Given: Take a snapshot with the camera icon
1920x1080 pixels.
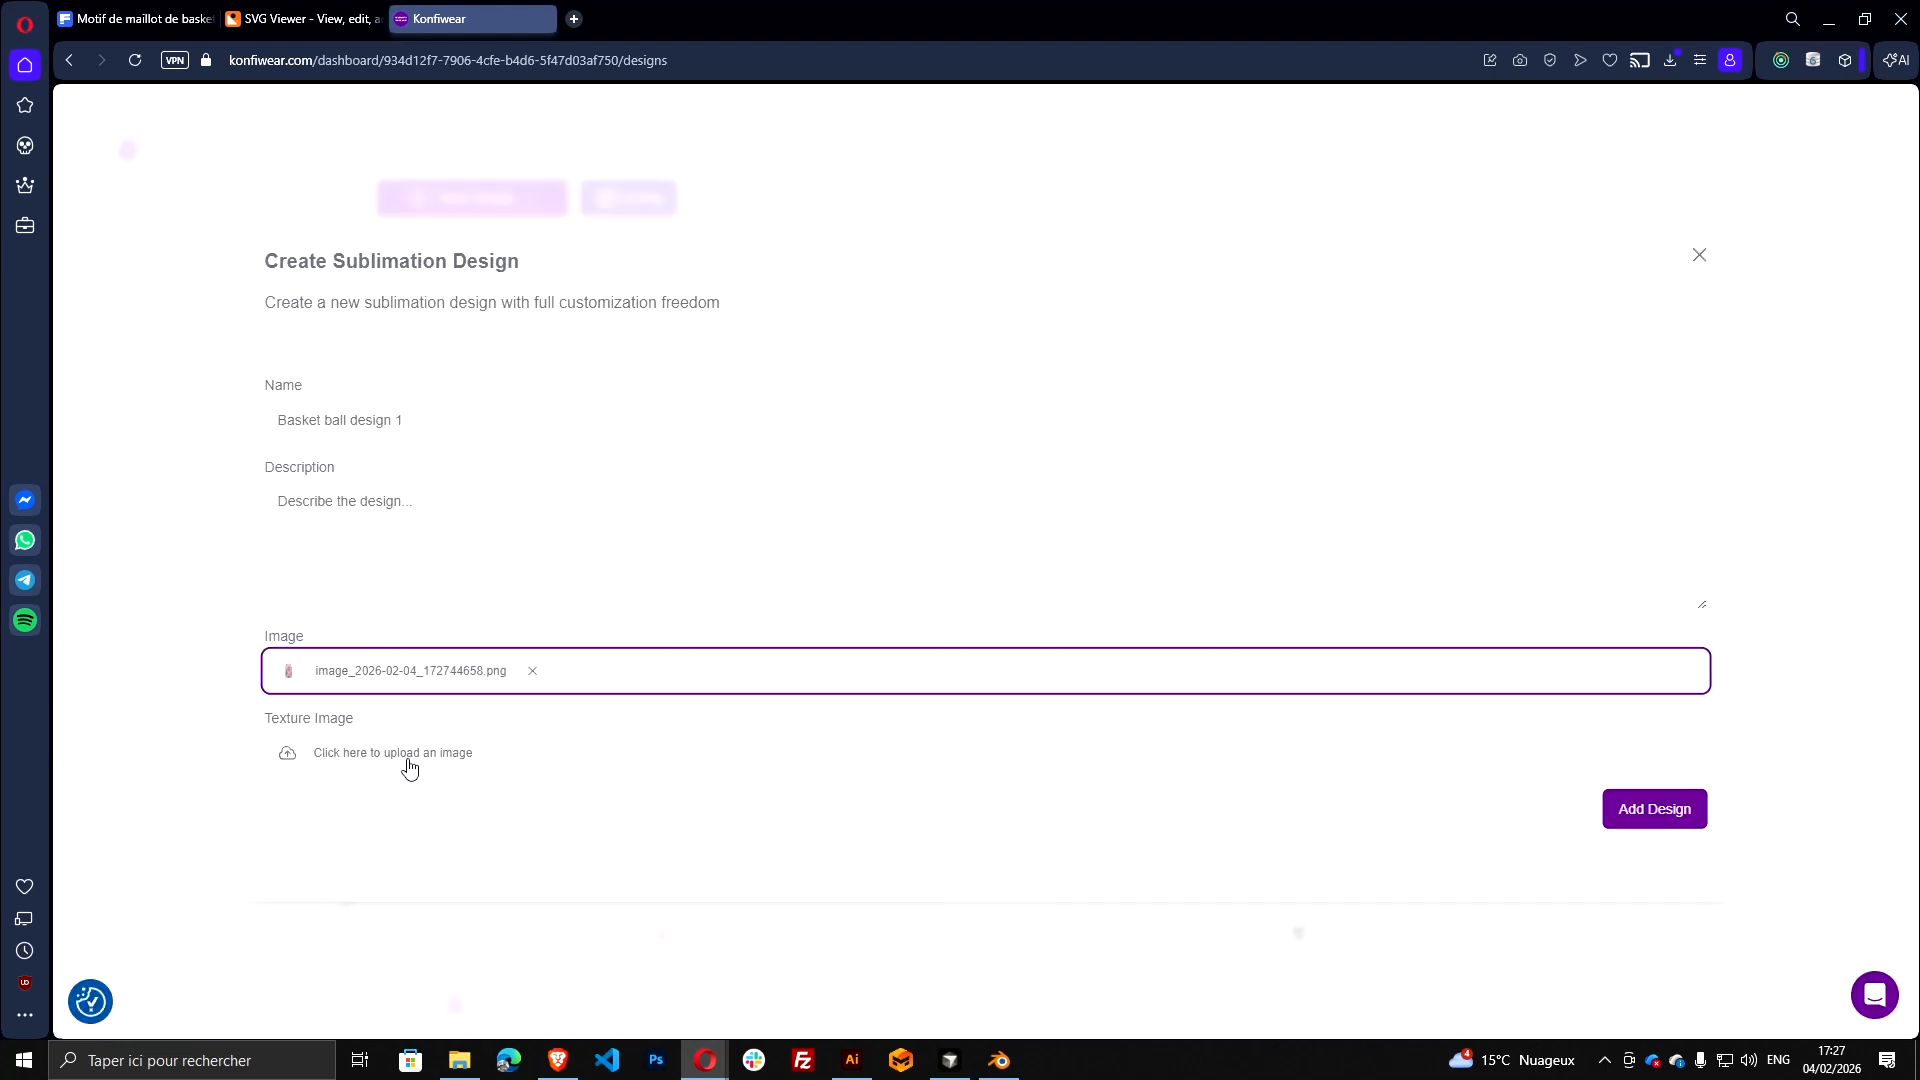Looking at the screenshot, I should 1520,60.
